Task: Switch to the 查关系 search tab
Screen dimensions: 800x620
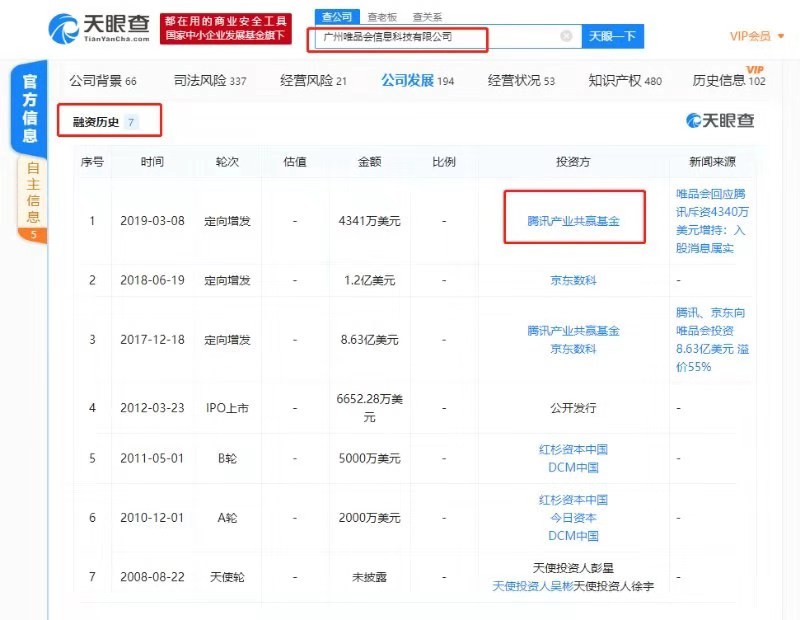Action: [426, 17]
